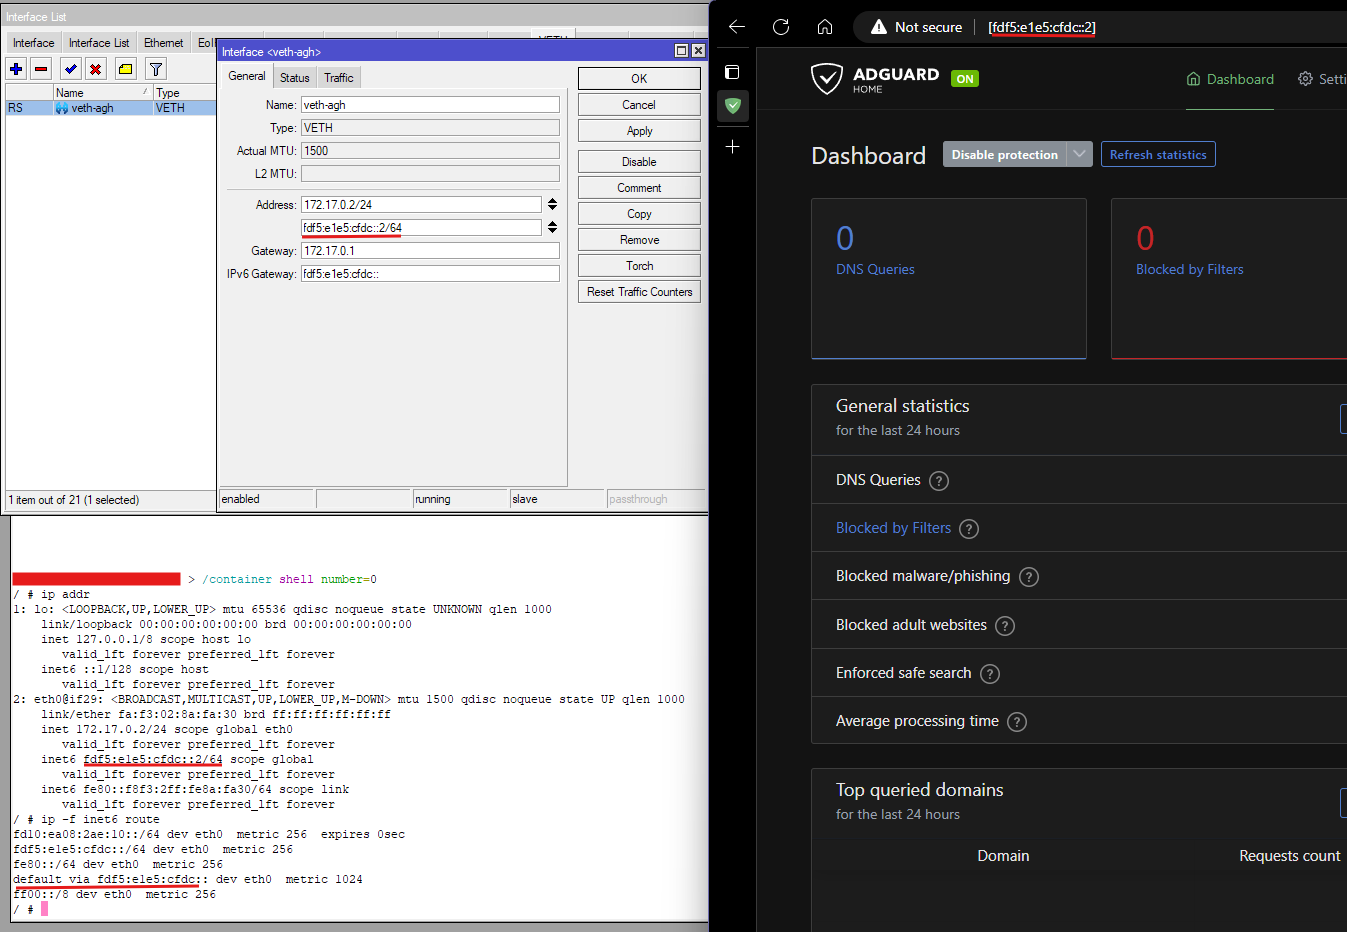Viewport: 1347px width, 932px height.
Task: Switch to the Traffic tab
Action: tap(338, 78)
